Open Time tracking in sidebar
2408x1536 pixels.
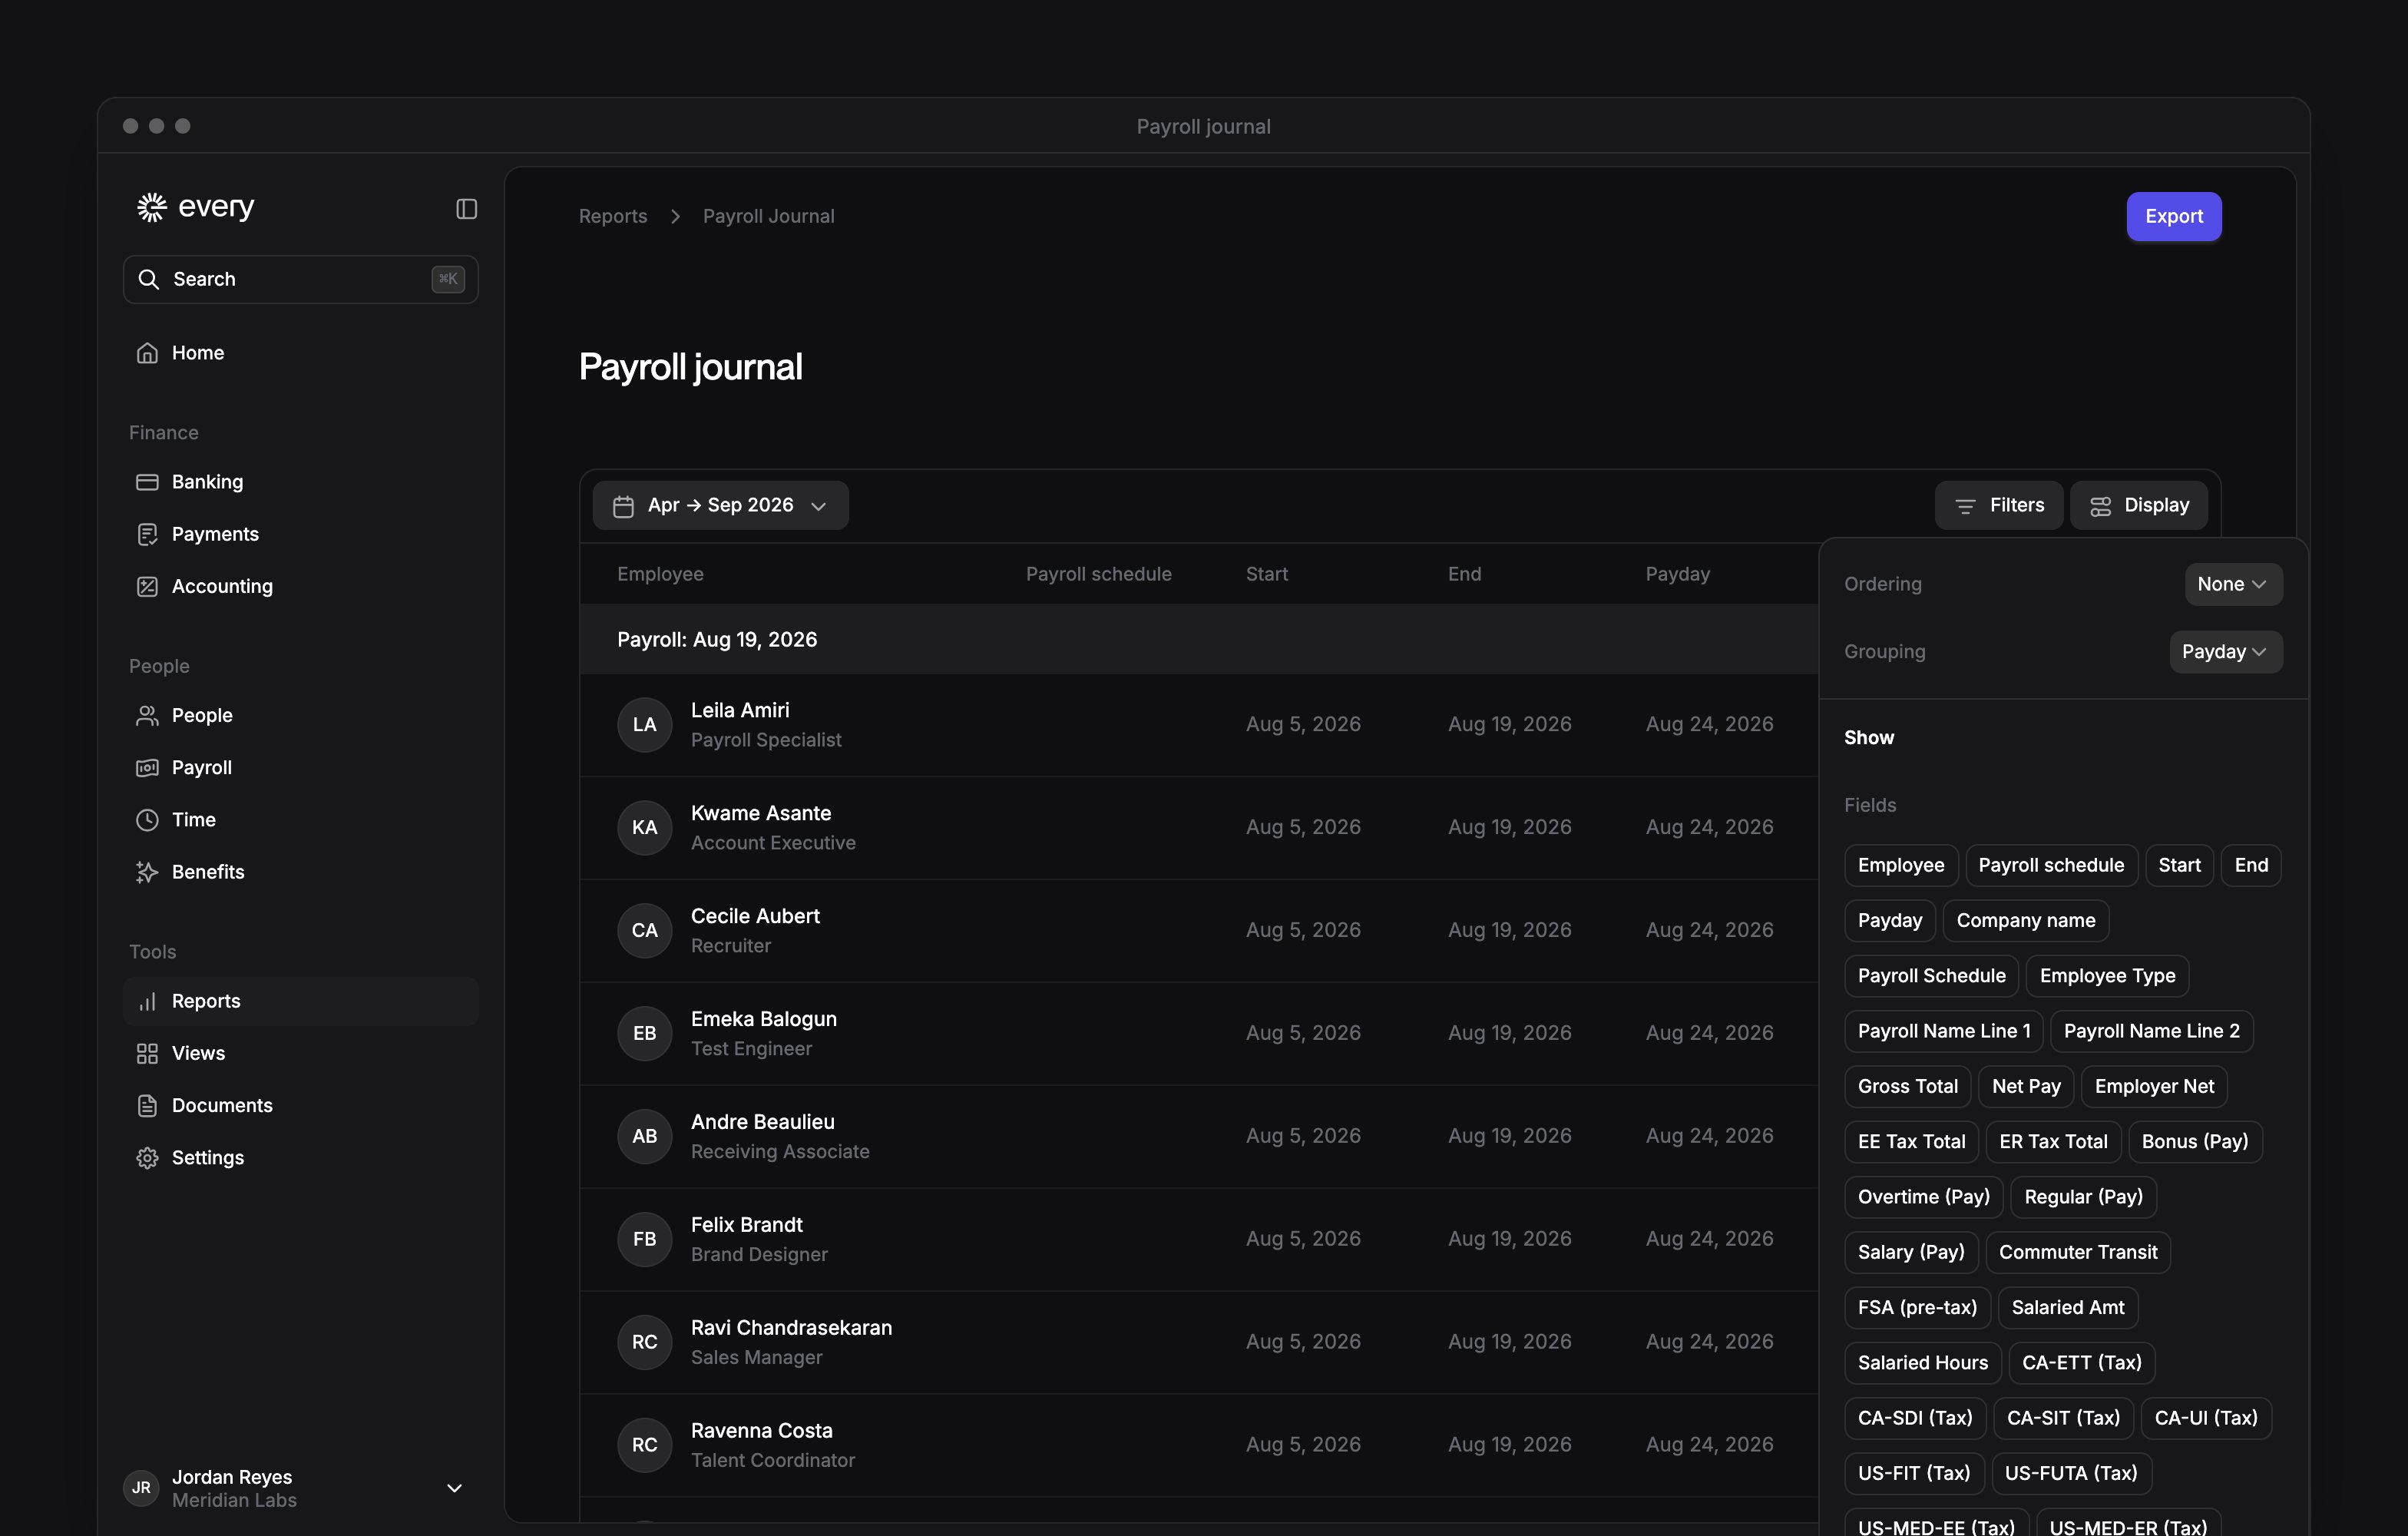[300, 819]
